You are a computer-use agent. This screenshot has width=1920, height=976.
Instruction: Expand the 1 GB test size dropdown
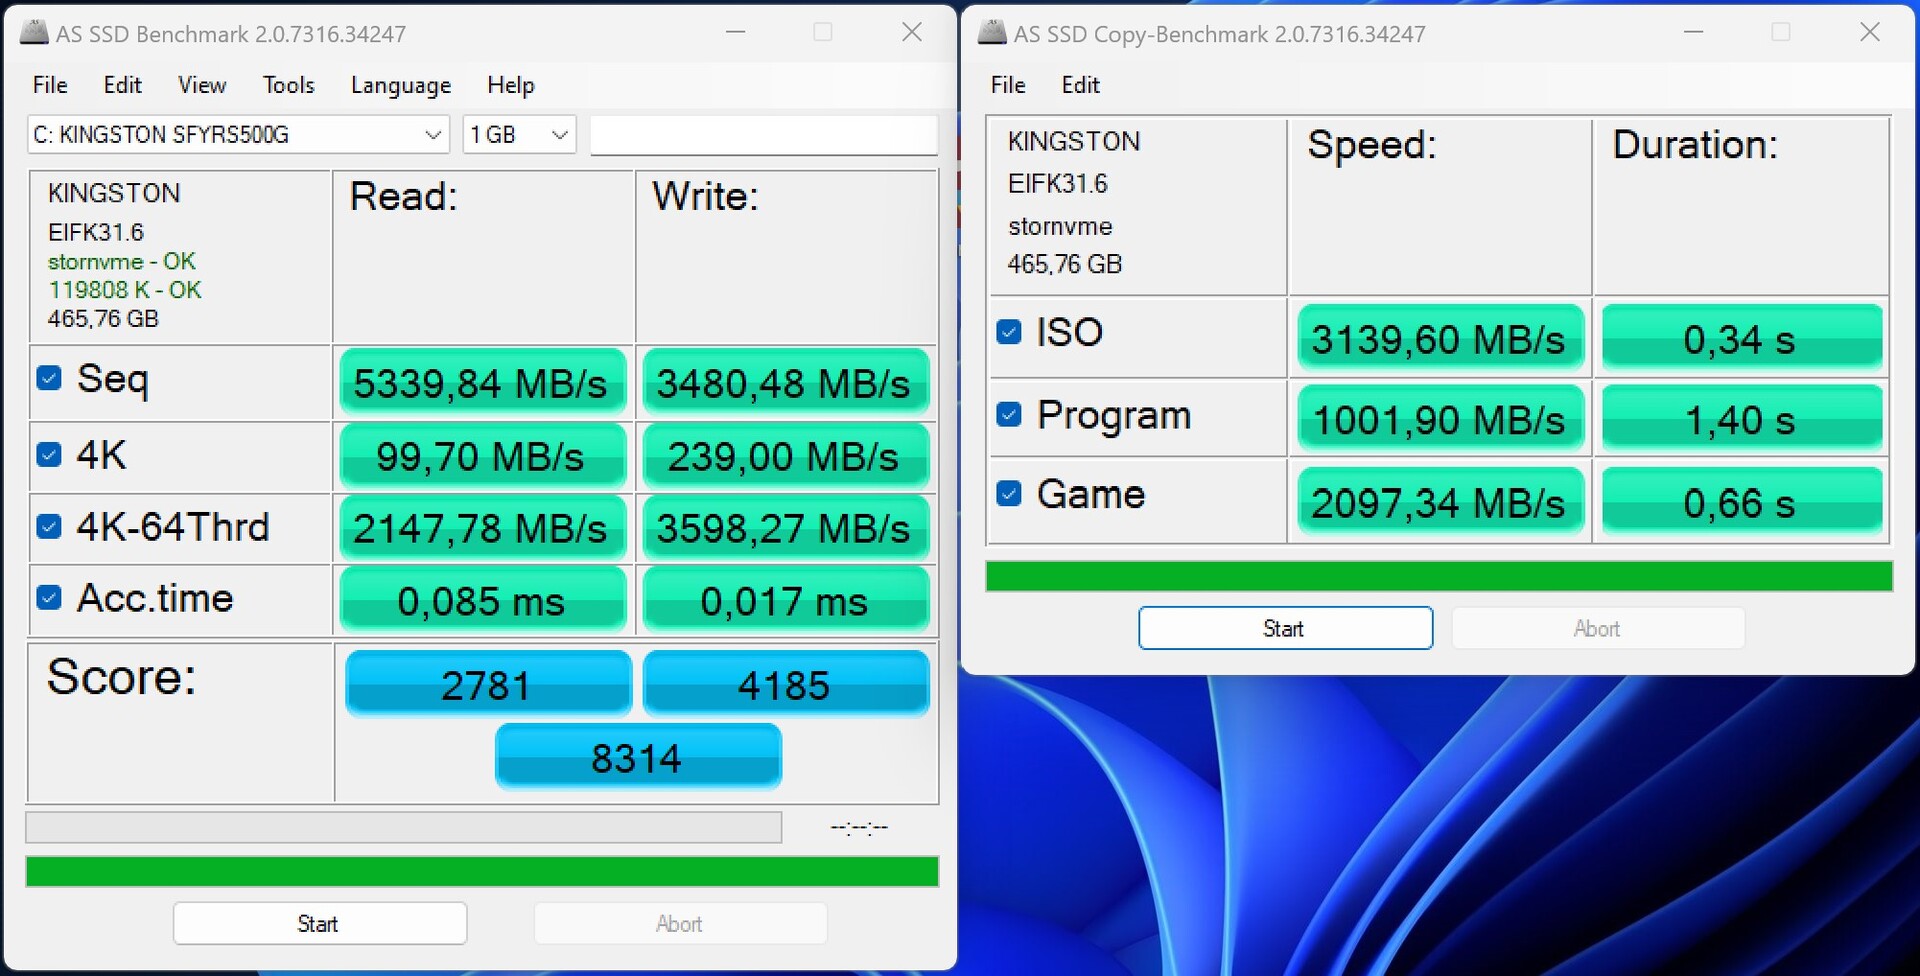click(519, 135)
